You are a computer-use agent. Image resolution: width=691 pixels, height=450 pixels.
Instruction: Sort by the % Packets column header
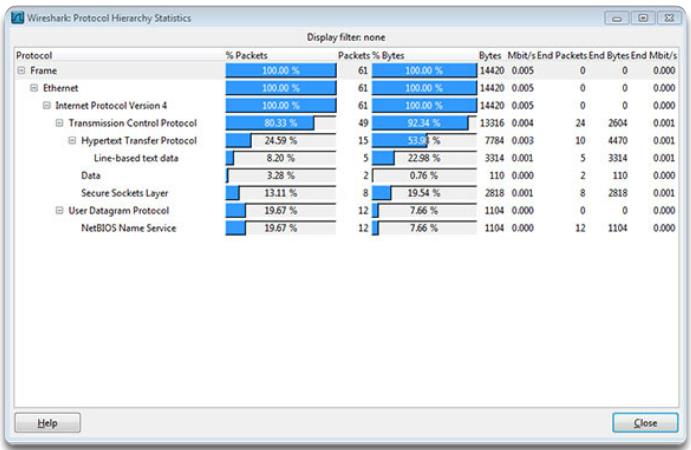click(x=246, y=55)
